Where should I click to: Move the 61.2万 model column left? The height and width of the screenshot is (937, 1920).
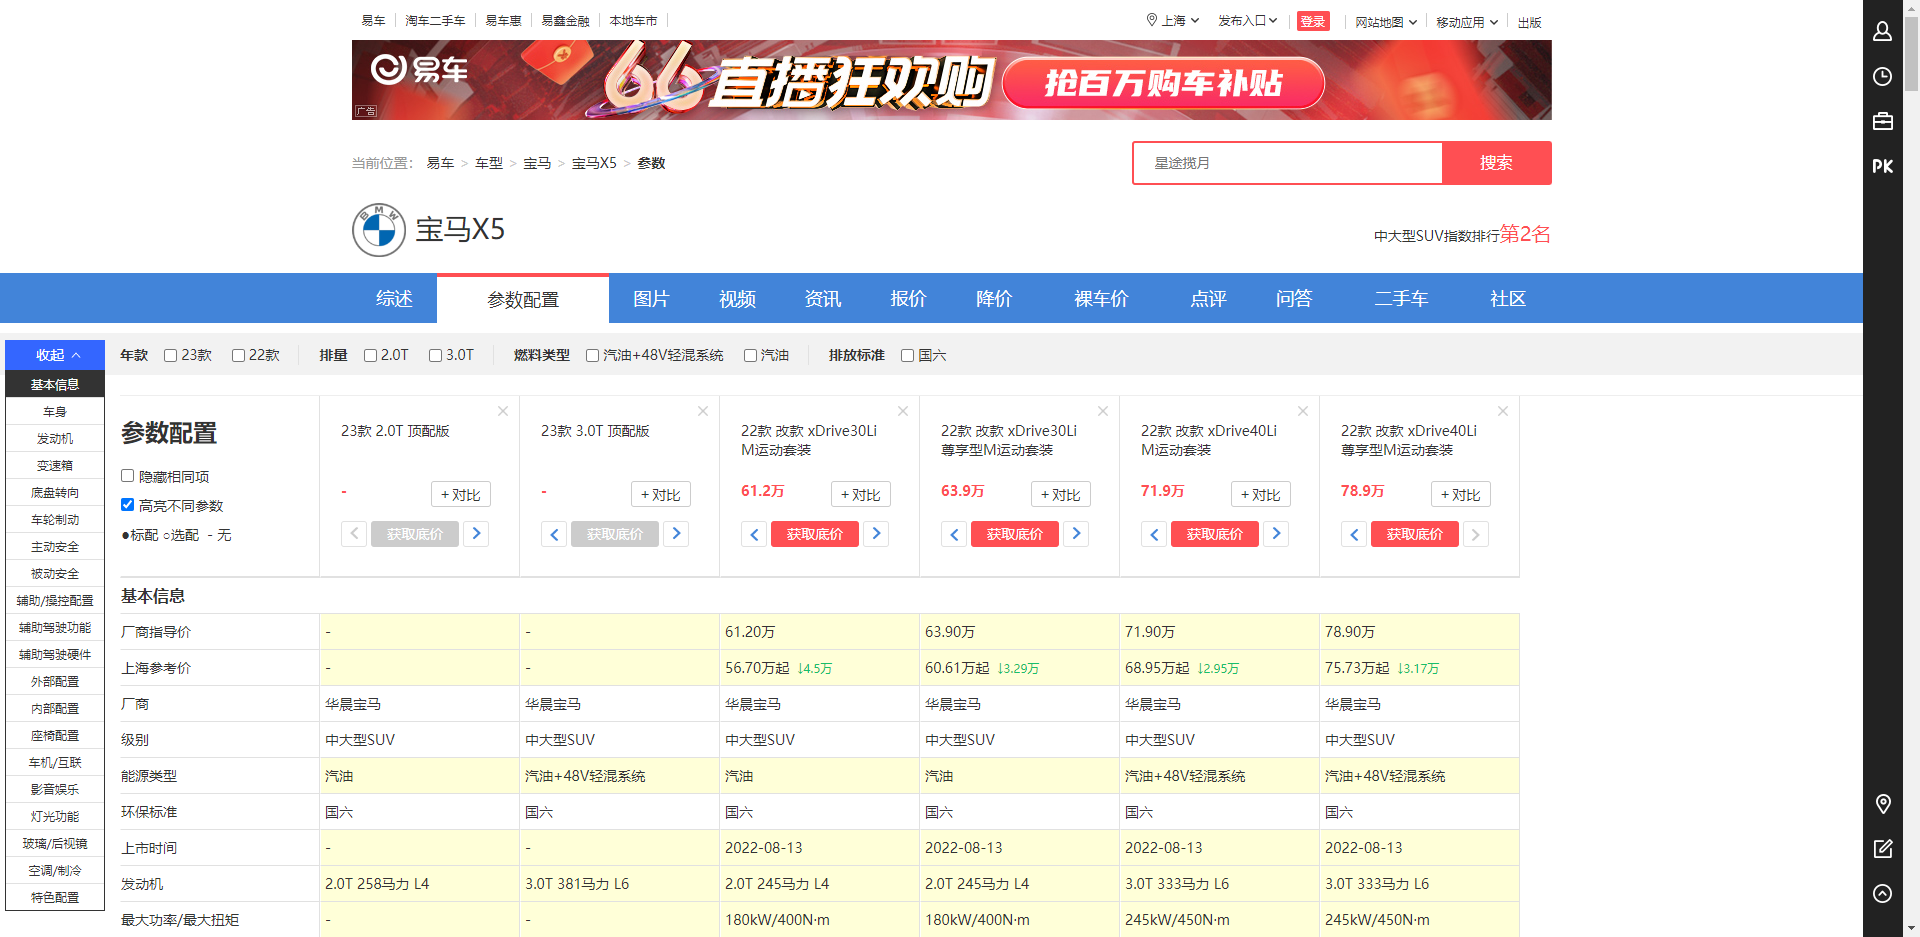[754, 534]
